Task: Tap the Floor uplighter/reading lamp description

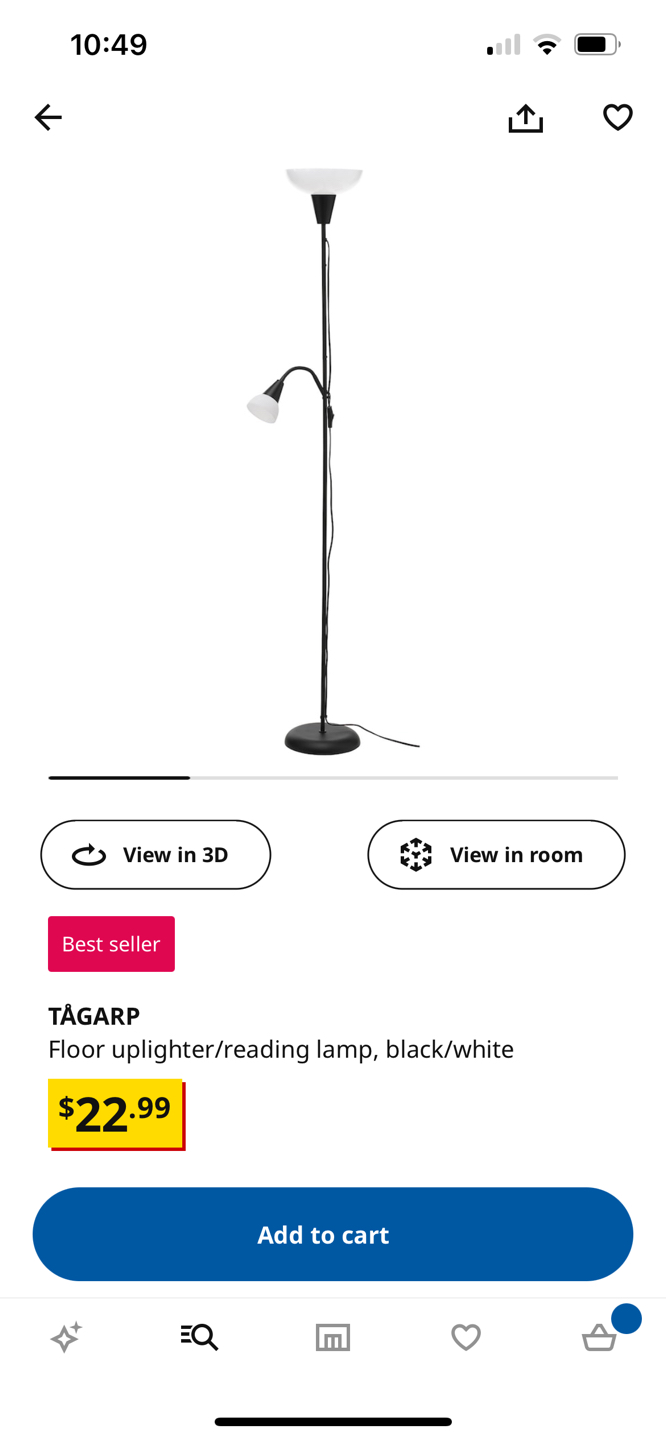Action: 281,1049
